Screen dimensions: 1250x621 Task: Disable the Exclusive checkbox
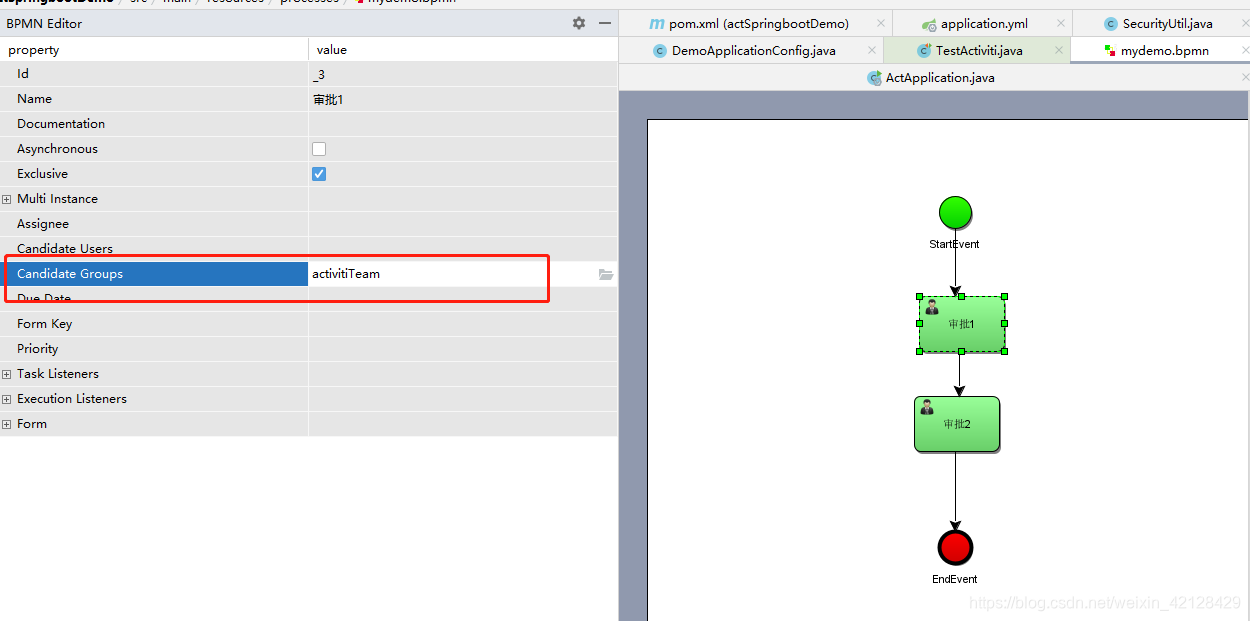318,173
